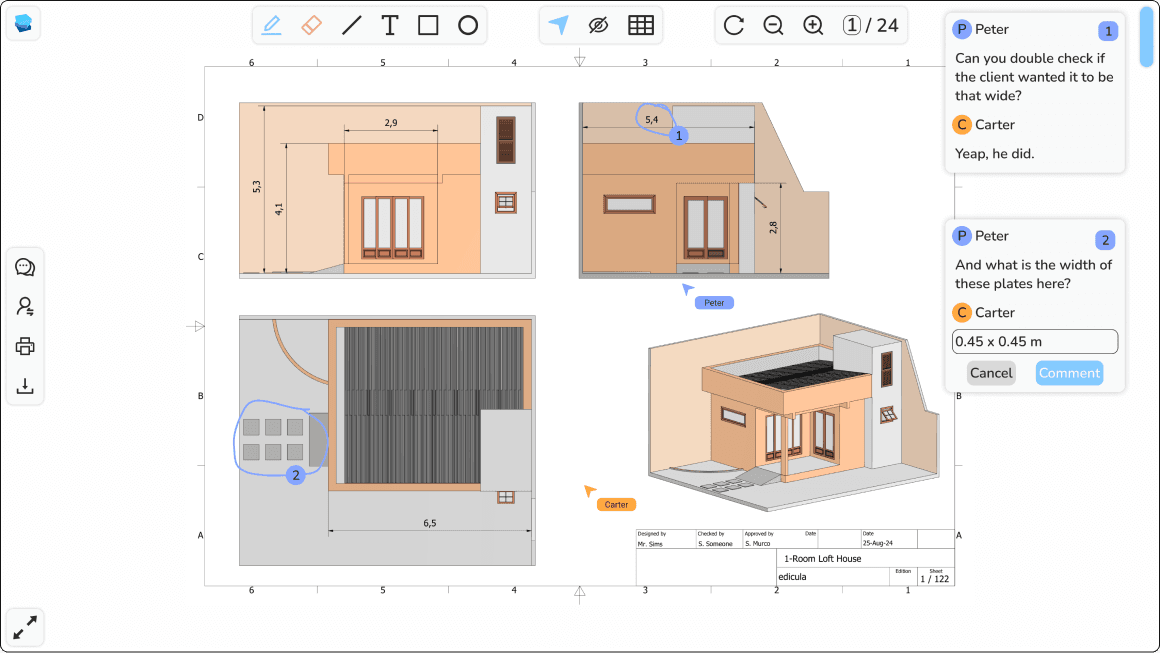
Task: Select the text tool
Action: coord(390,25)
